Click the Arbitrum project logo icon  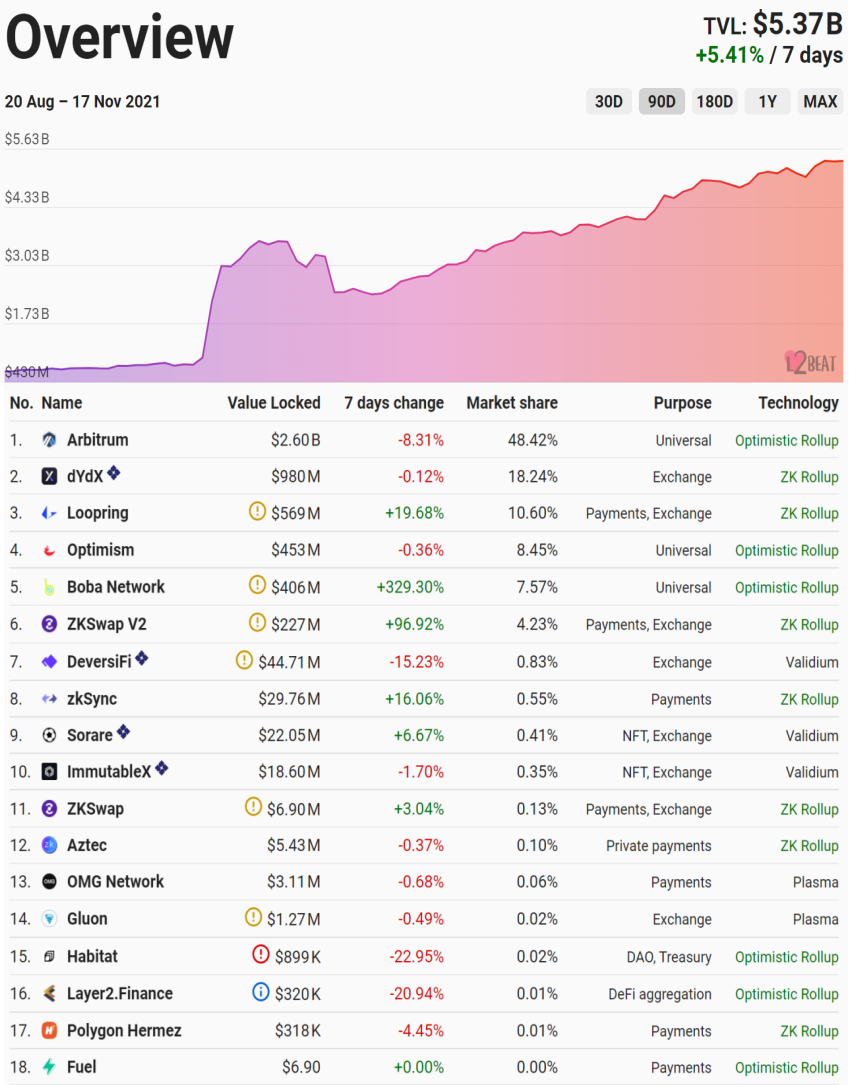point(49,440)
